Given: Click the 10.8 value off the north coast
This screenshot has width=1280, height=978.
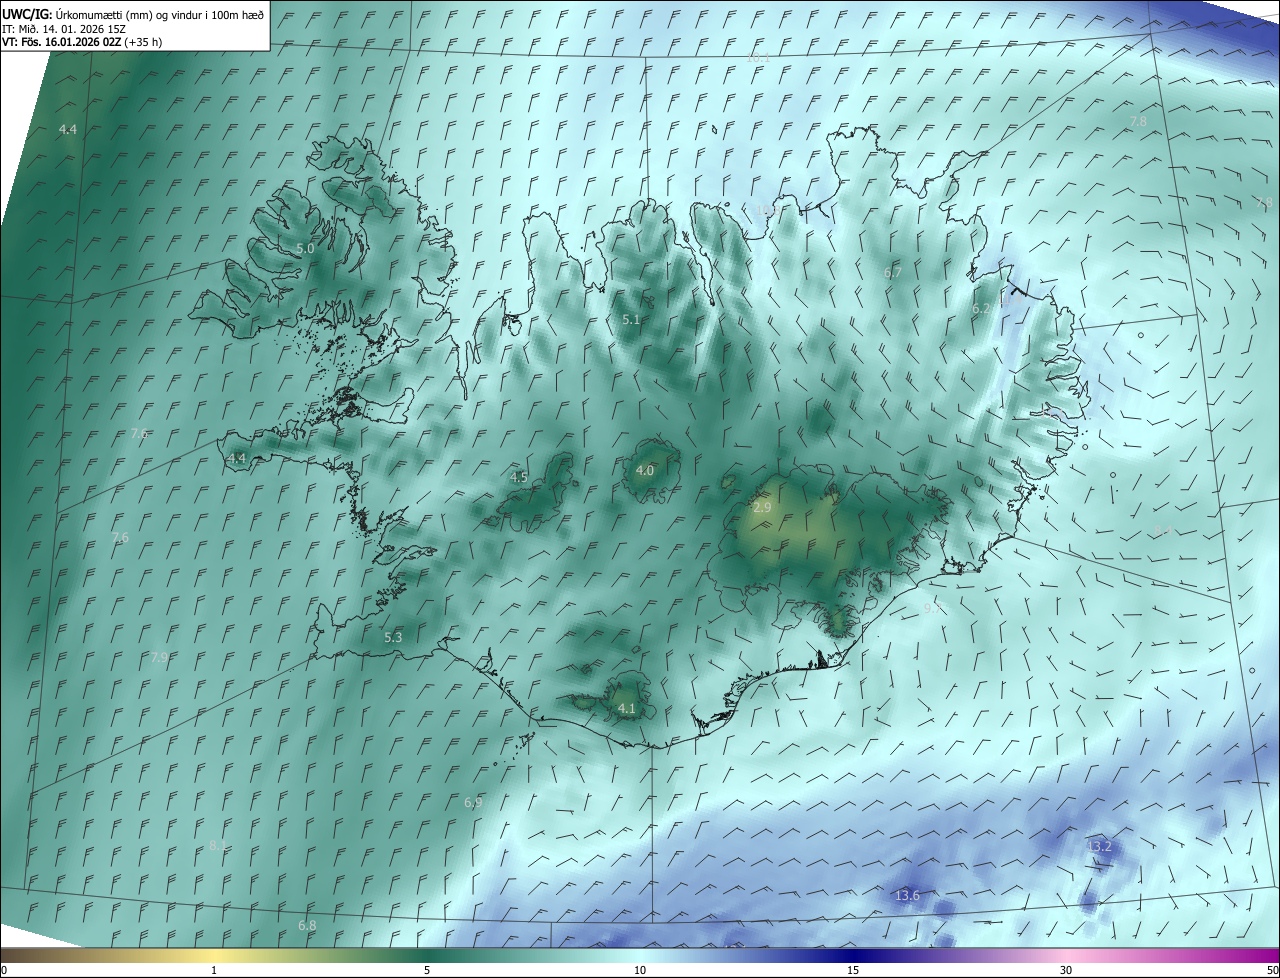Looking at the screenshot, I should [767, 210].
